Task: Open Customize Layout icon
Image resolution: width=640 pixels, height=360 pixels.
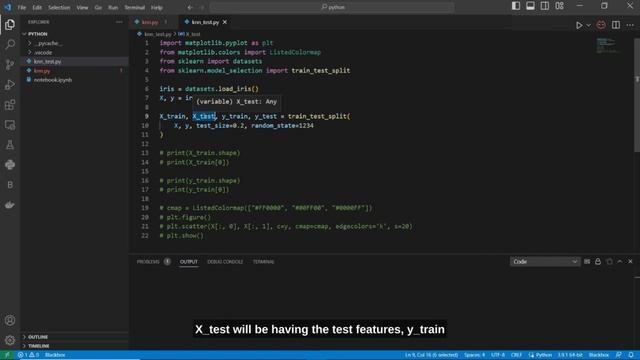Action: click(560, 6)
